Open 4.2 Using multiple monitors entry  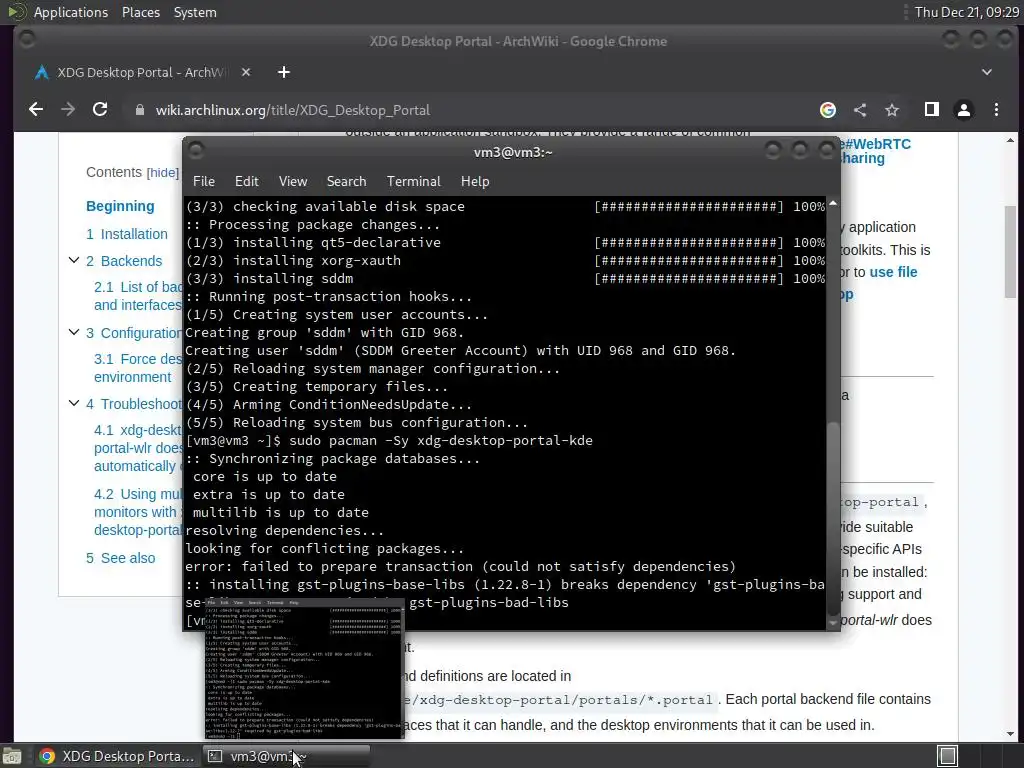pyautogui.click(x=138, y=512)
